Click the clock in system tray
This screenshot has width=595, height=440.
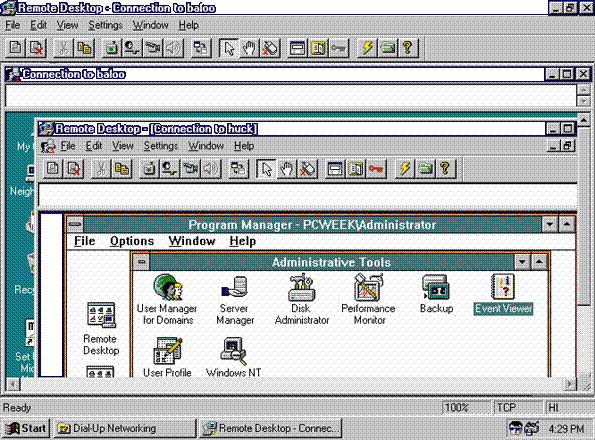(566, 429)
